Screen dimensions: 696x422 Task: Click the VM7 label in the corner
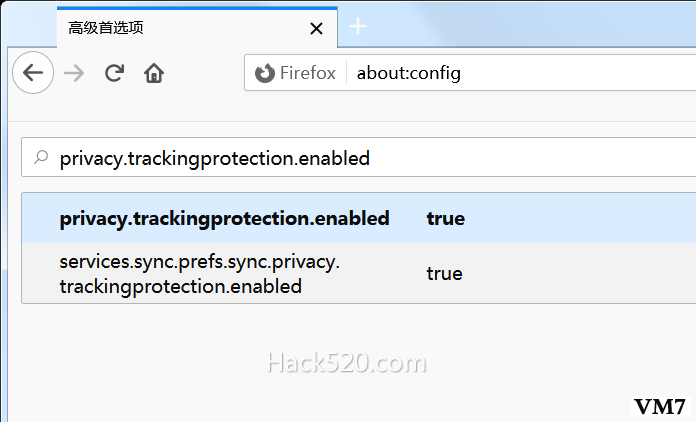tap(660, 406)
